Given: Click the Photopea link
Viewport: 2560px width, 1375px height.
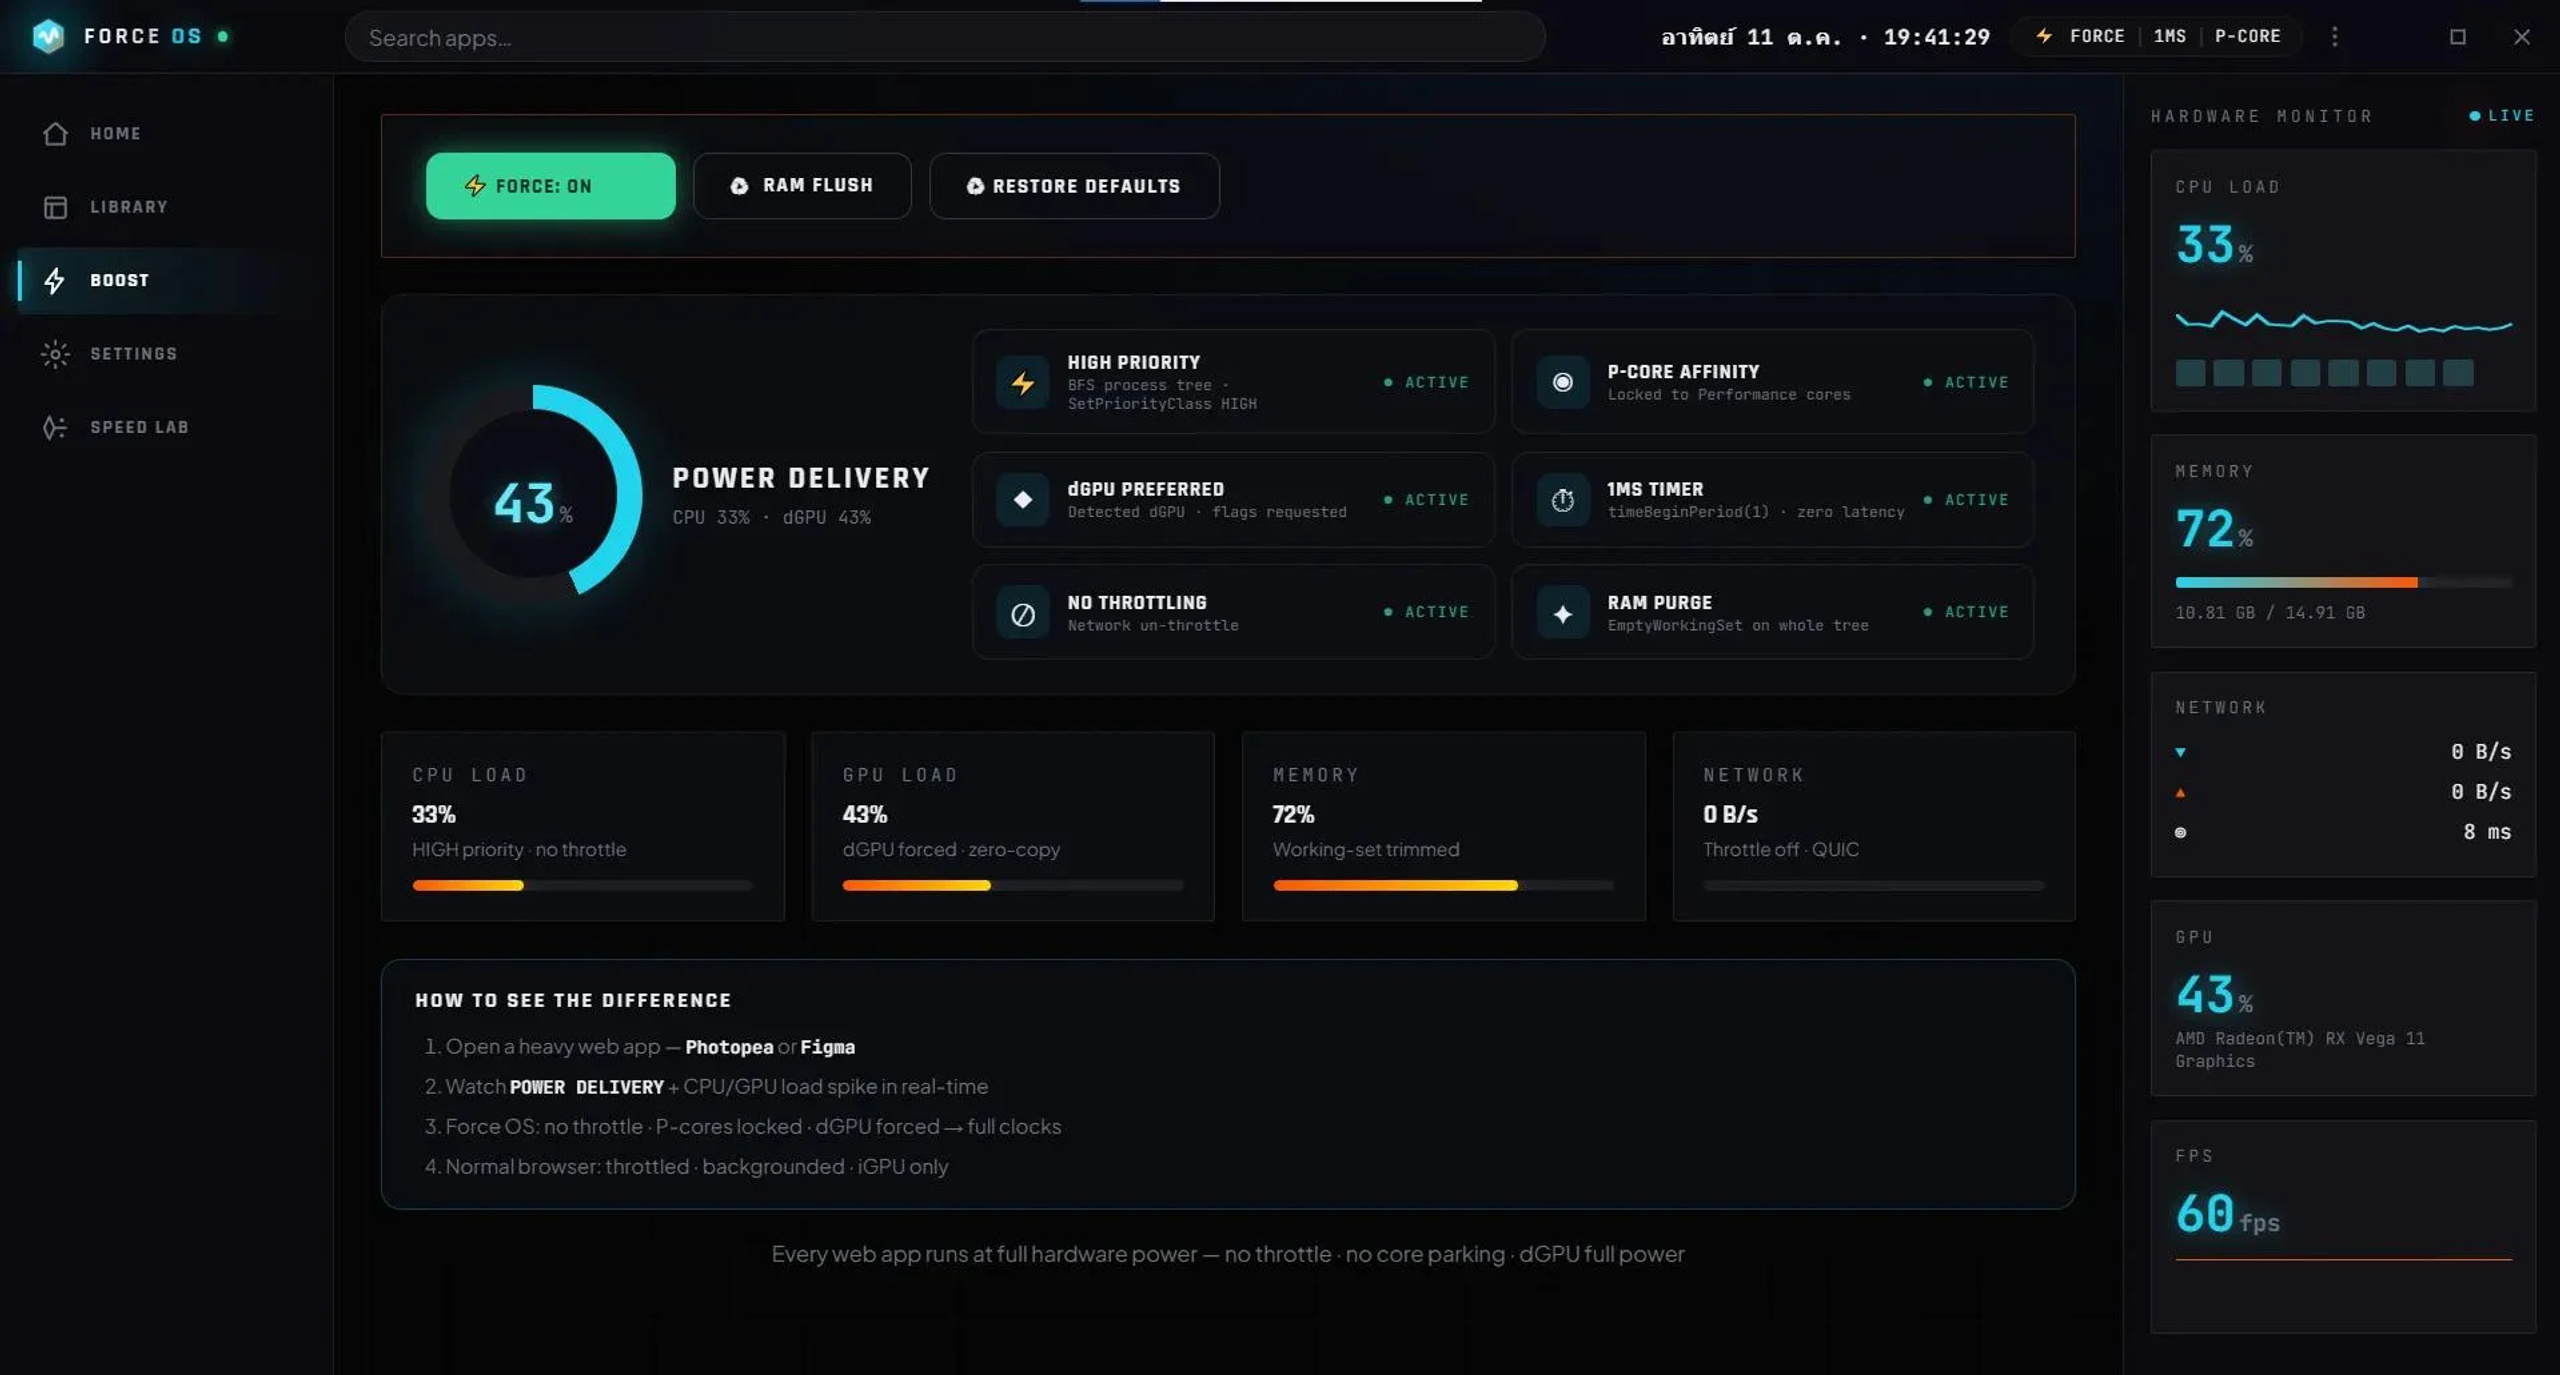Looking at the screenshot, I should (729, 1047).
